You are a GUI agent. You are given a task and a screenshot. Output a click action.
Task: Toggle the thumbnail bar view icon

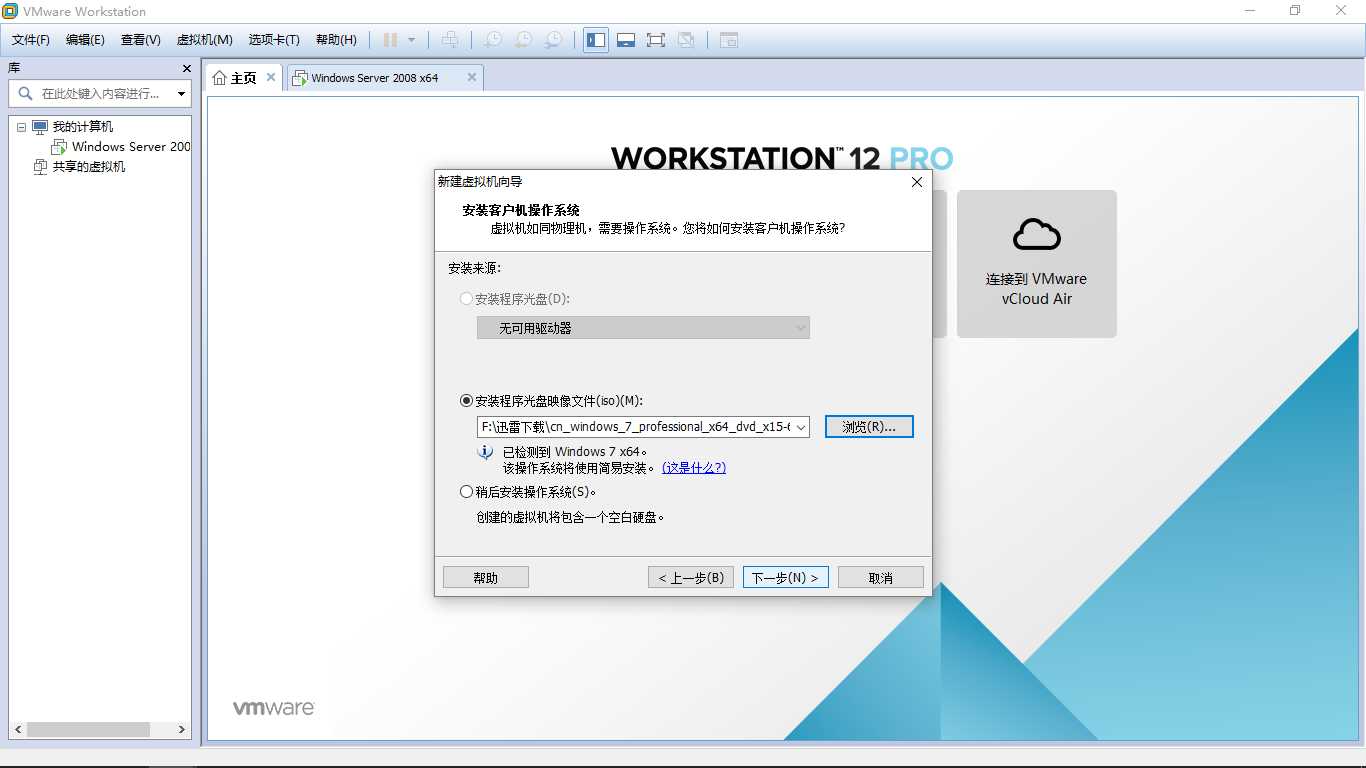[x=626, y=40]
